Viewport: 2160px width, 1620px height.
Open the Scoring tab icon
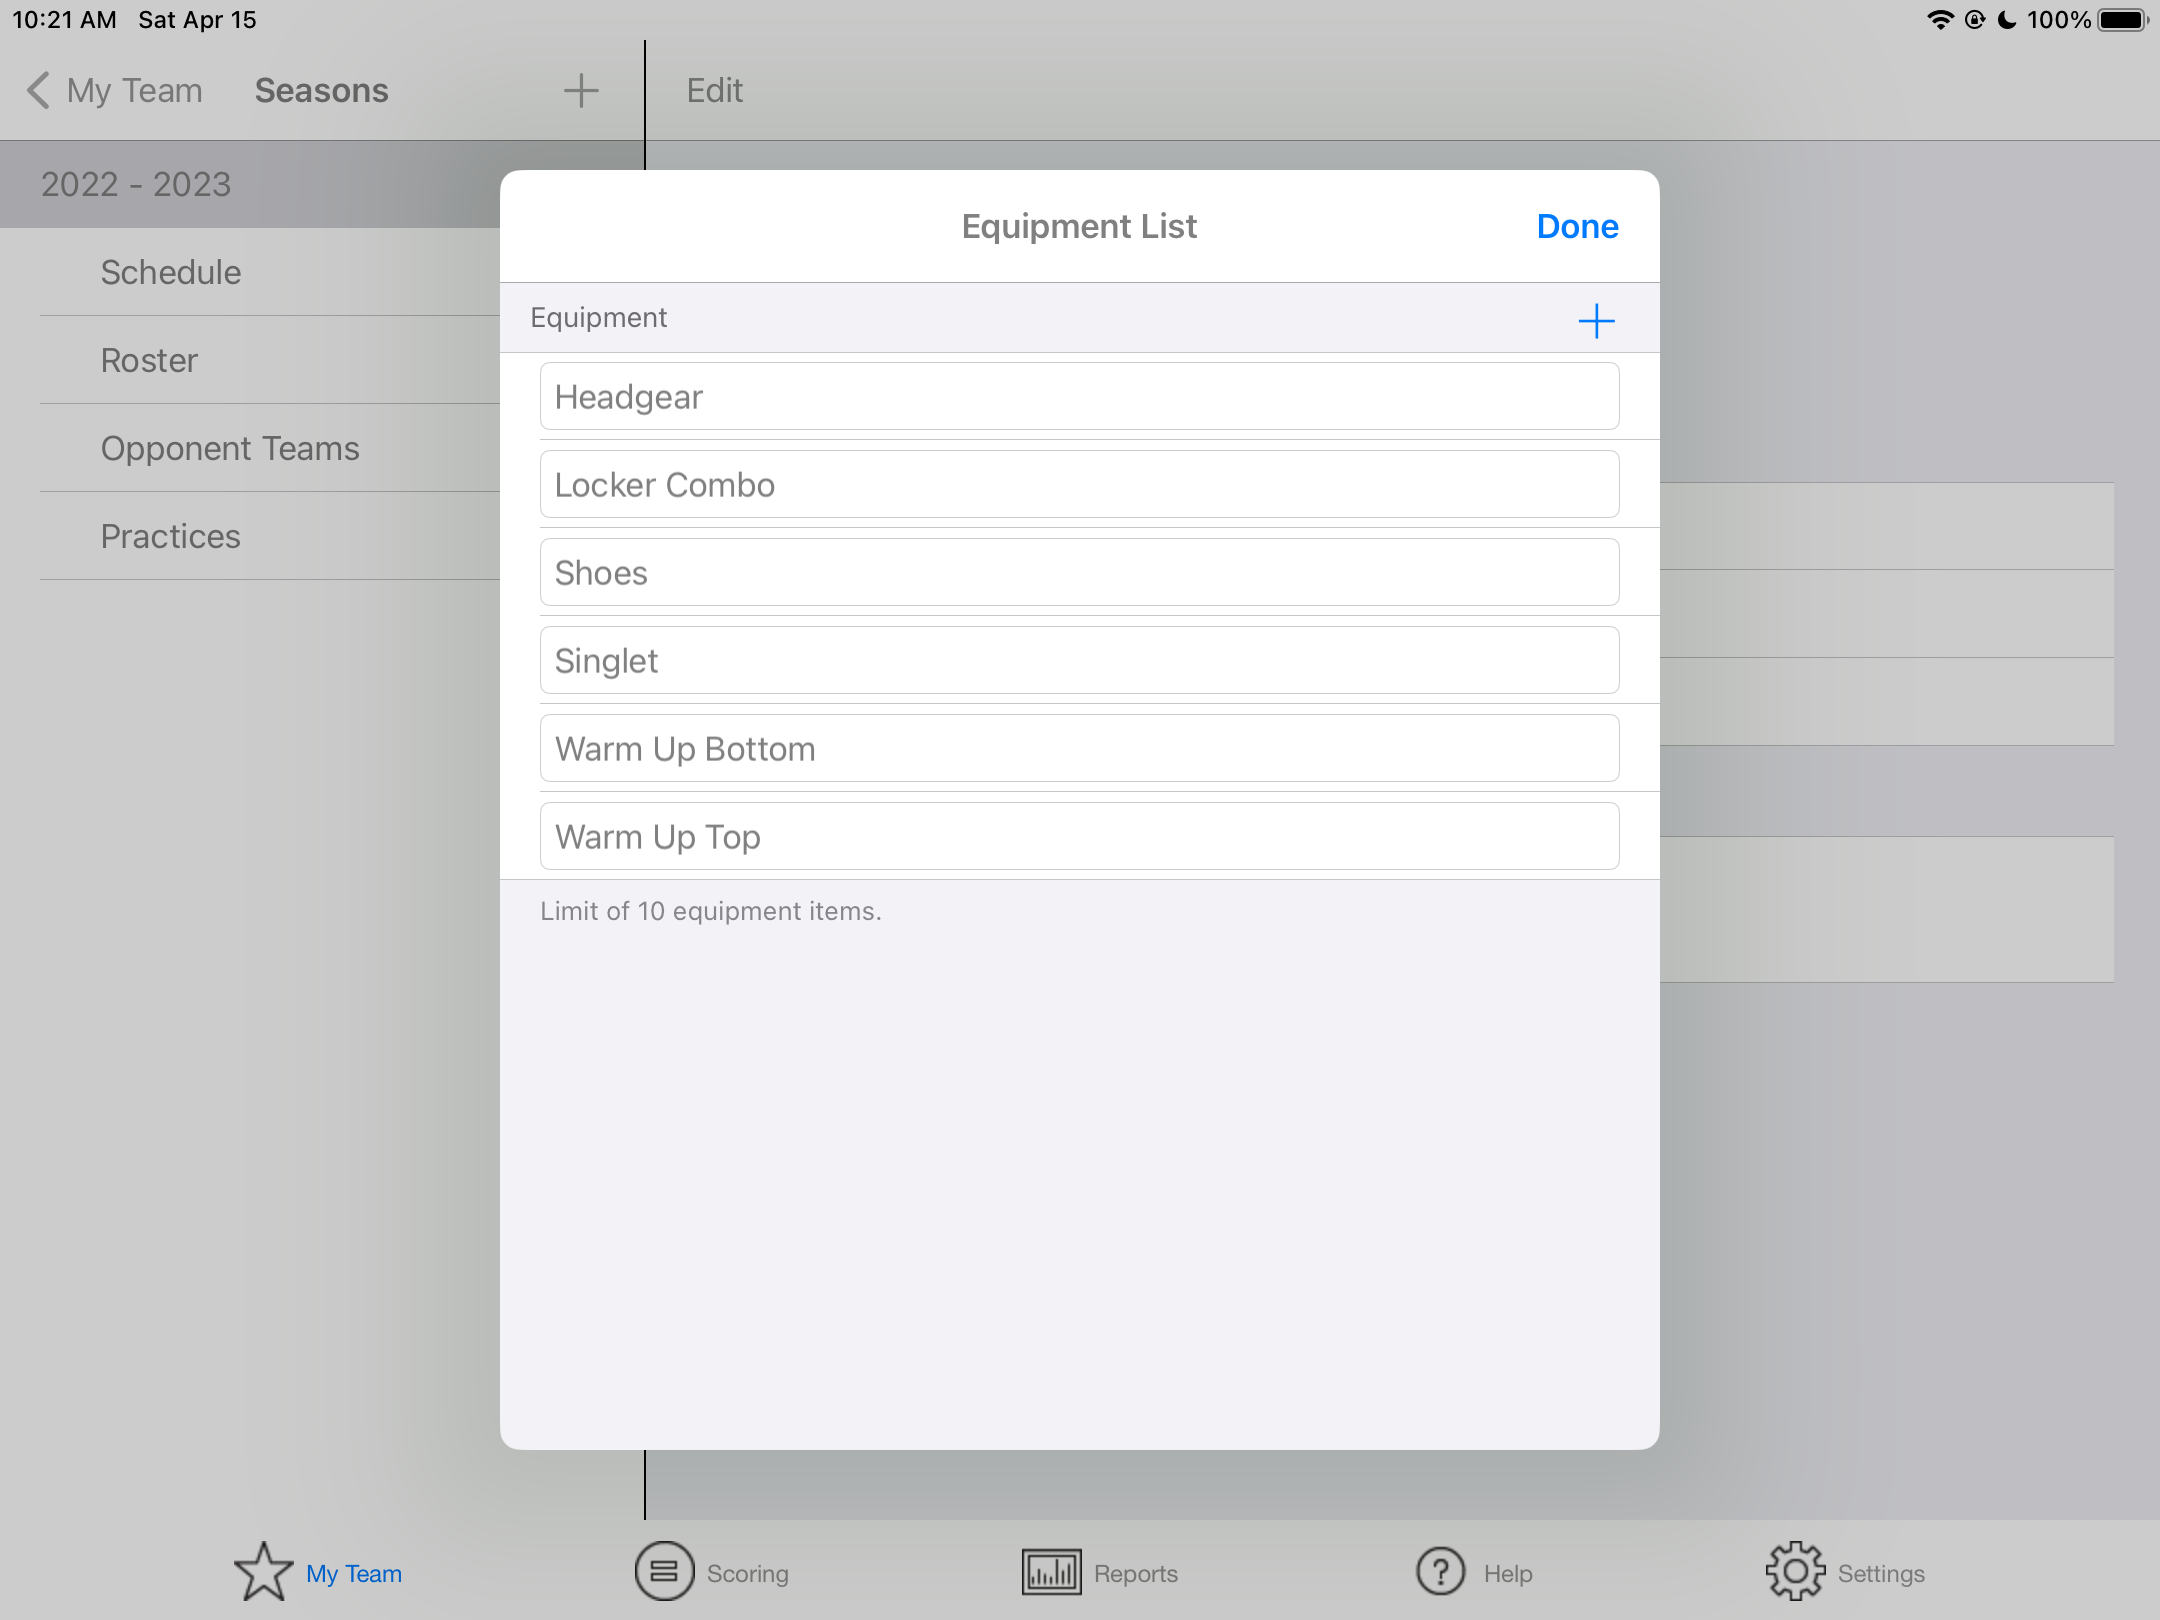click(x=664, y=1571)
